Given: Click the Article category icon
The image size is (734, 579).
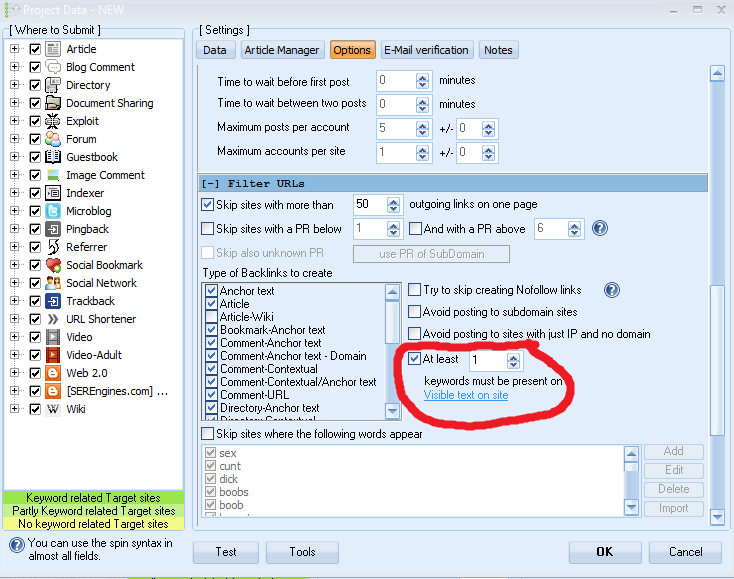Looking at the screenshot, I should [x=54, y=49].
